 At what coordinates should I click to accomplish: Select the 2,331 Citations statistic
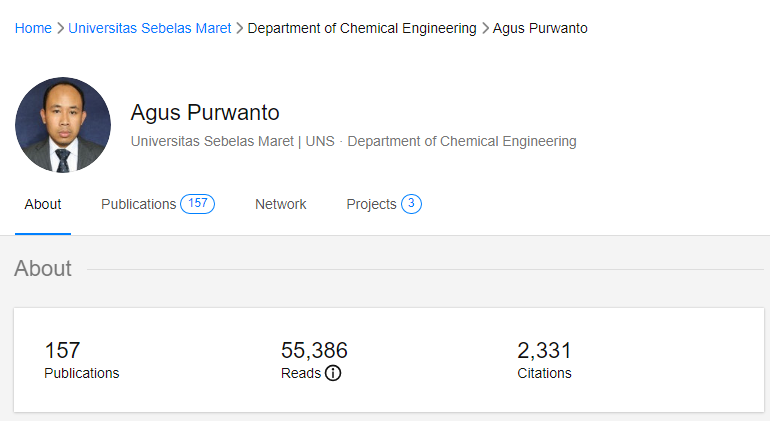click(544, 360)
